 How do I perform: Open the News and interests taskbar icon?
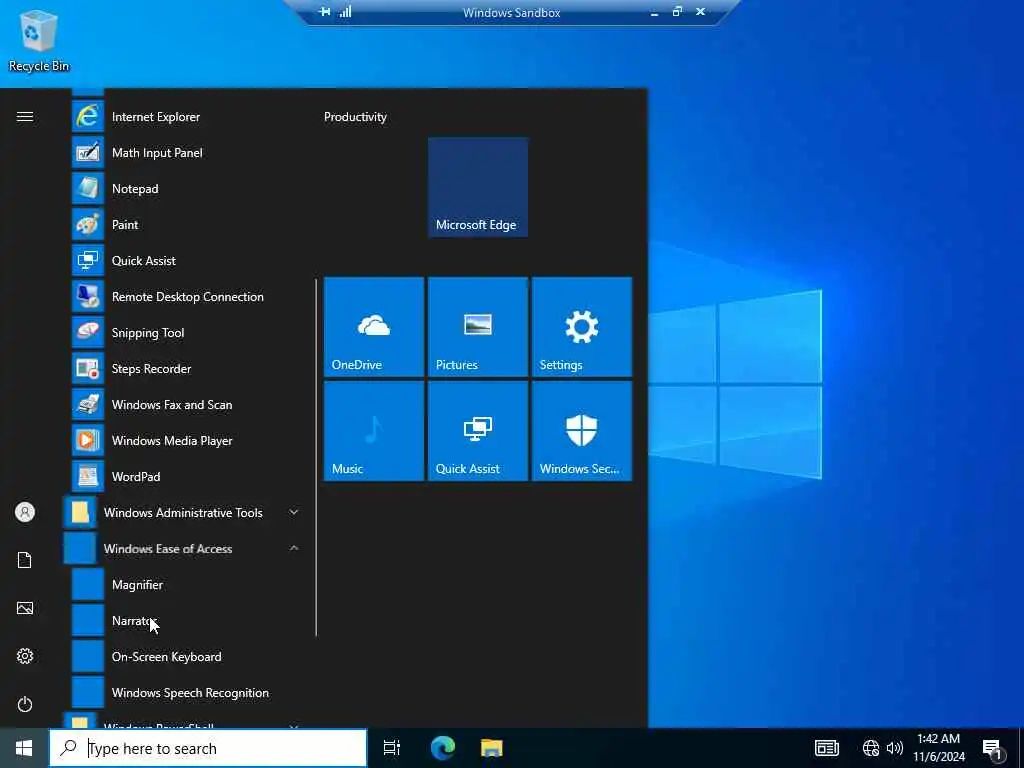827,748
